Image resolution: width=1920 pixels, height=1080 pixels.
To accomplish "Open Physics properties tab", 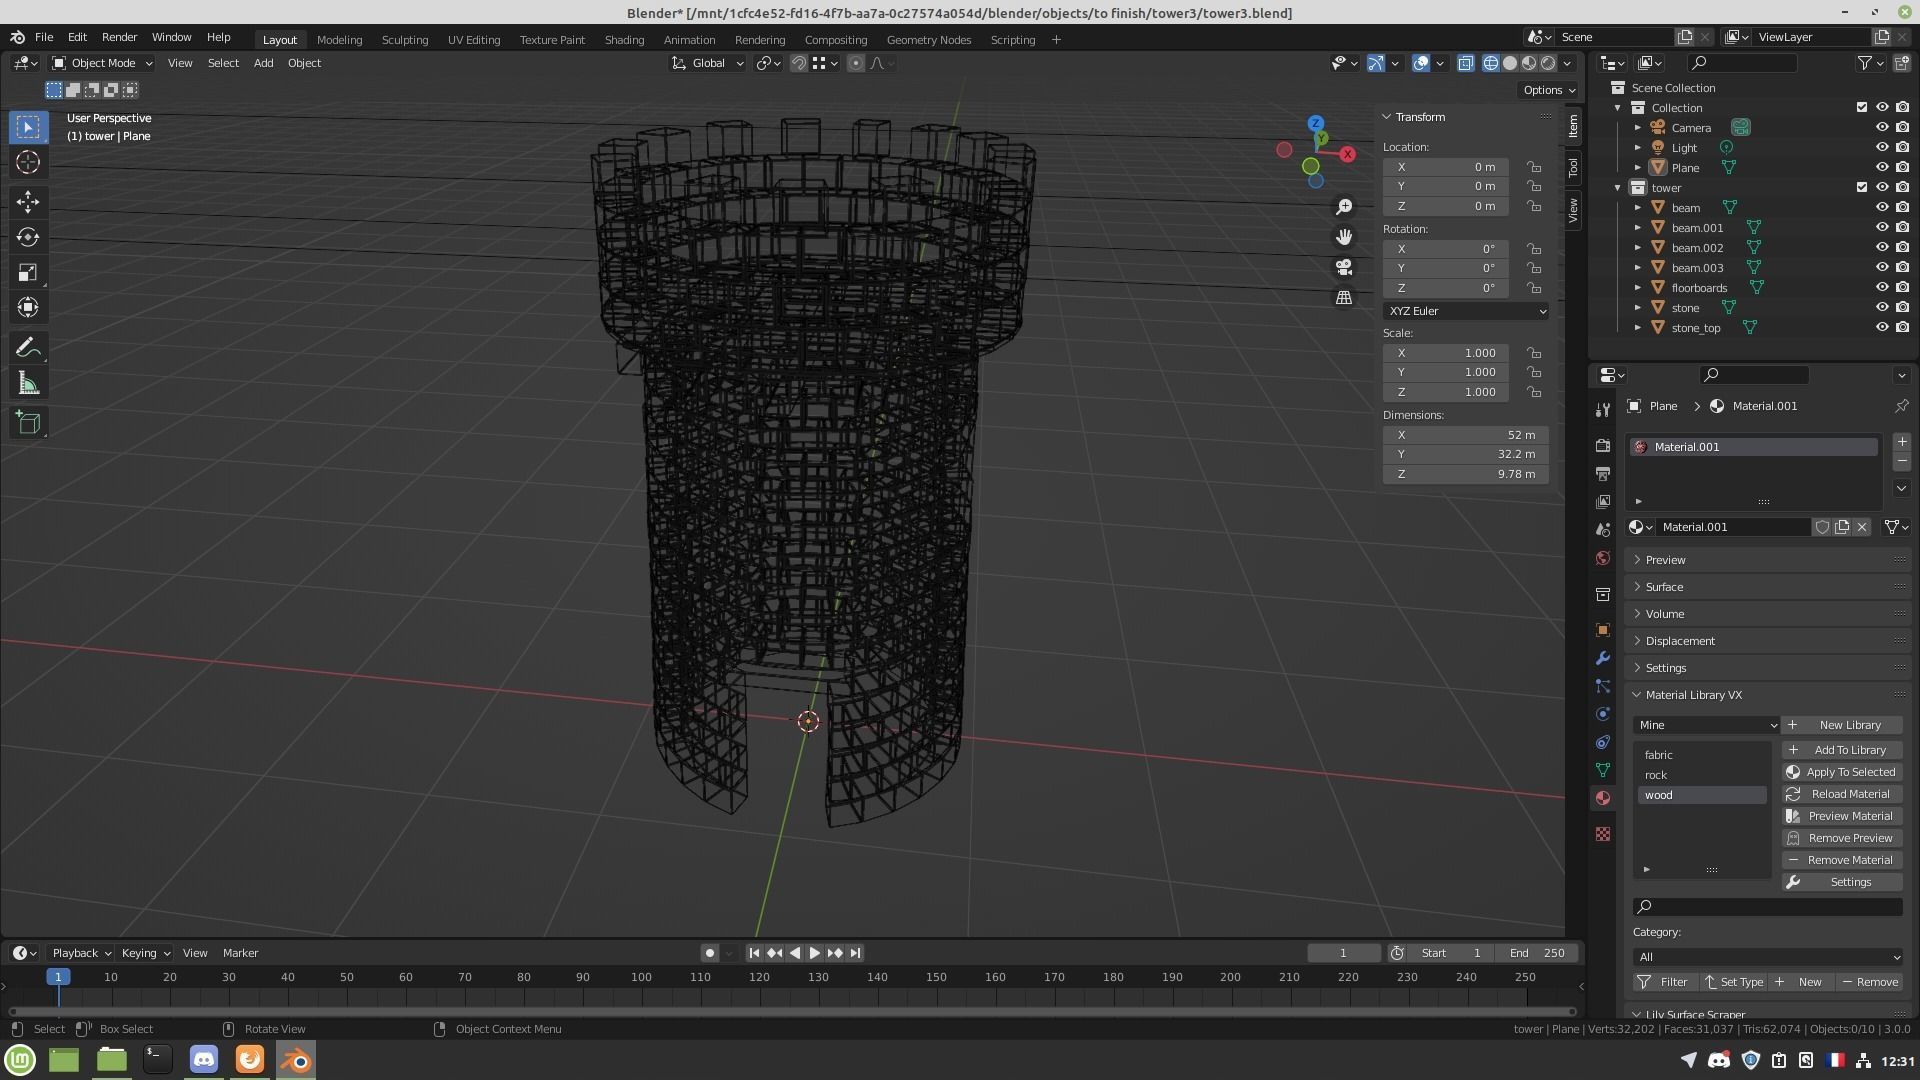I will click(1603, 714).
